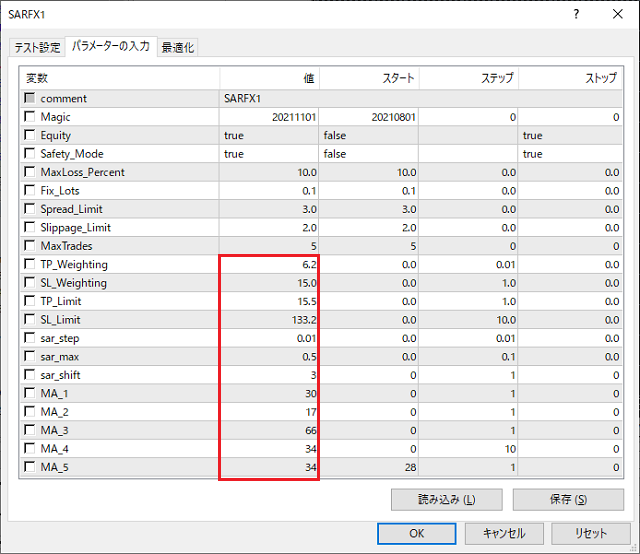
Task: Select TP_Weighting value 6.2
Action: point(269,264)
